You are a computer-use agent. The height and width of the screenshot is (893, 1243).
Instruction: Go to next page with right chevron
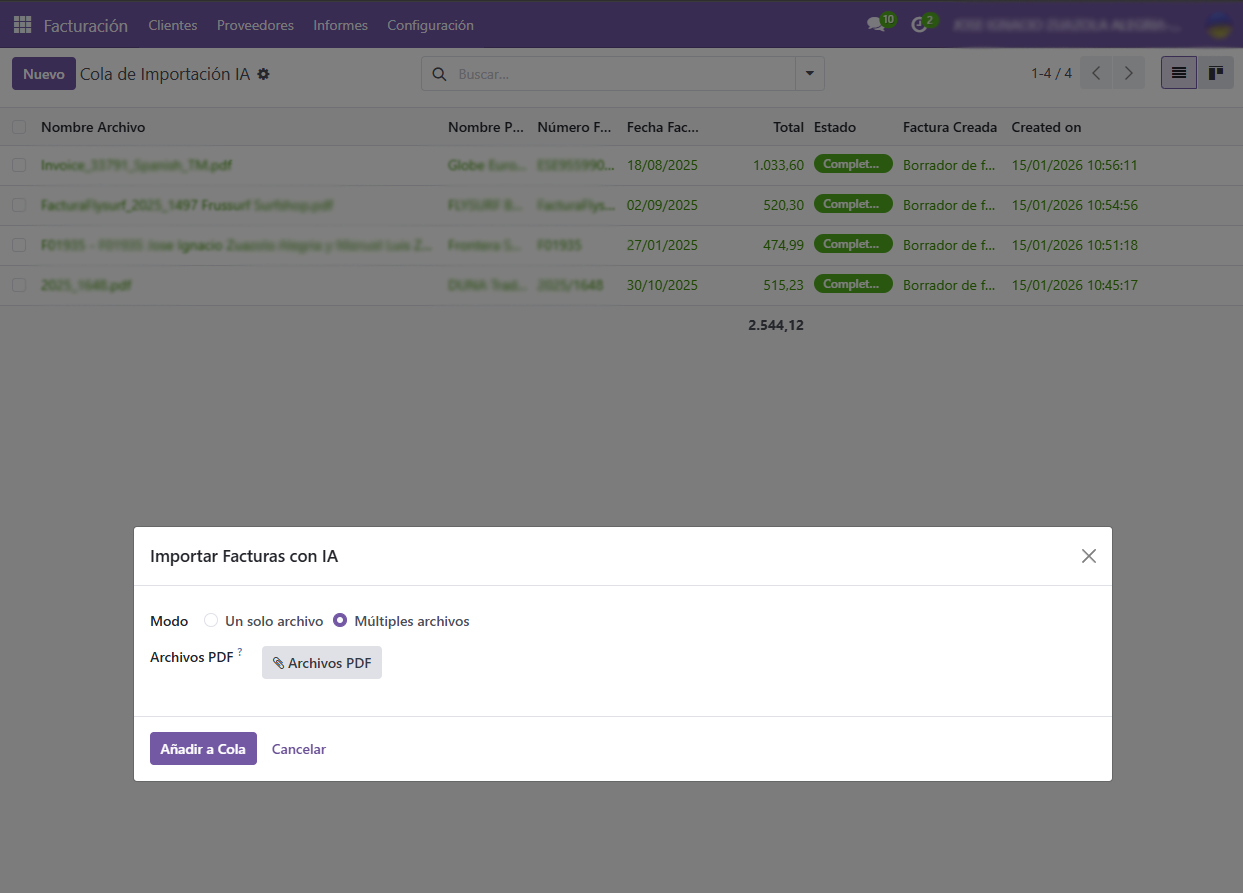[x=1129, y=72]
